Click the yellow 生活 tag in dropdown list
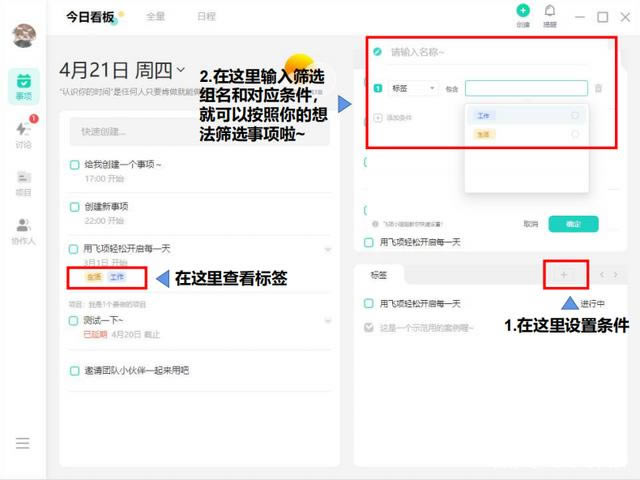This screenshot has width=640, height=480. (484, 134)
